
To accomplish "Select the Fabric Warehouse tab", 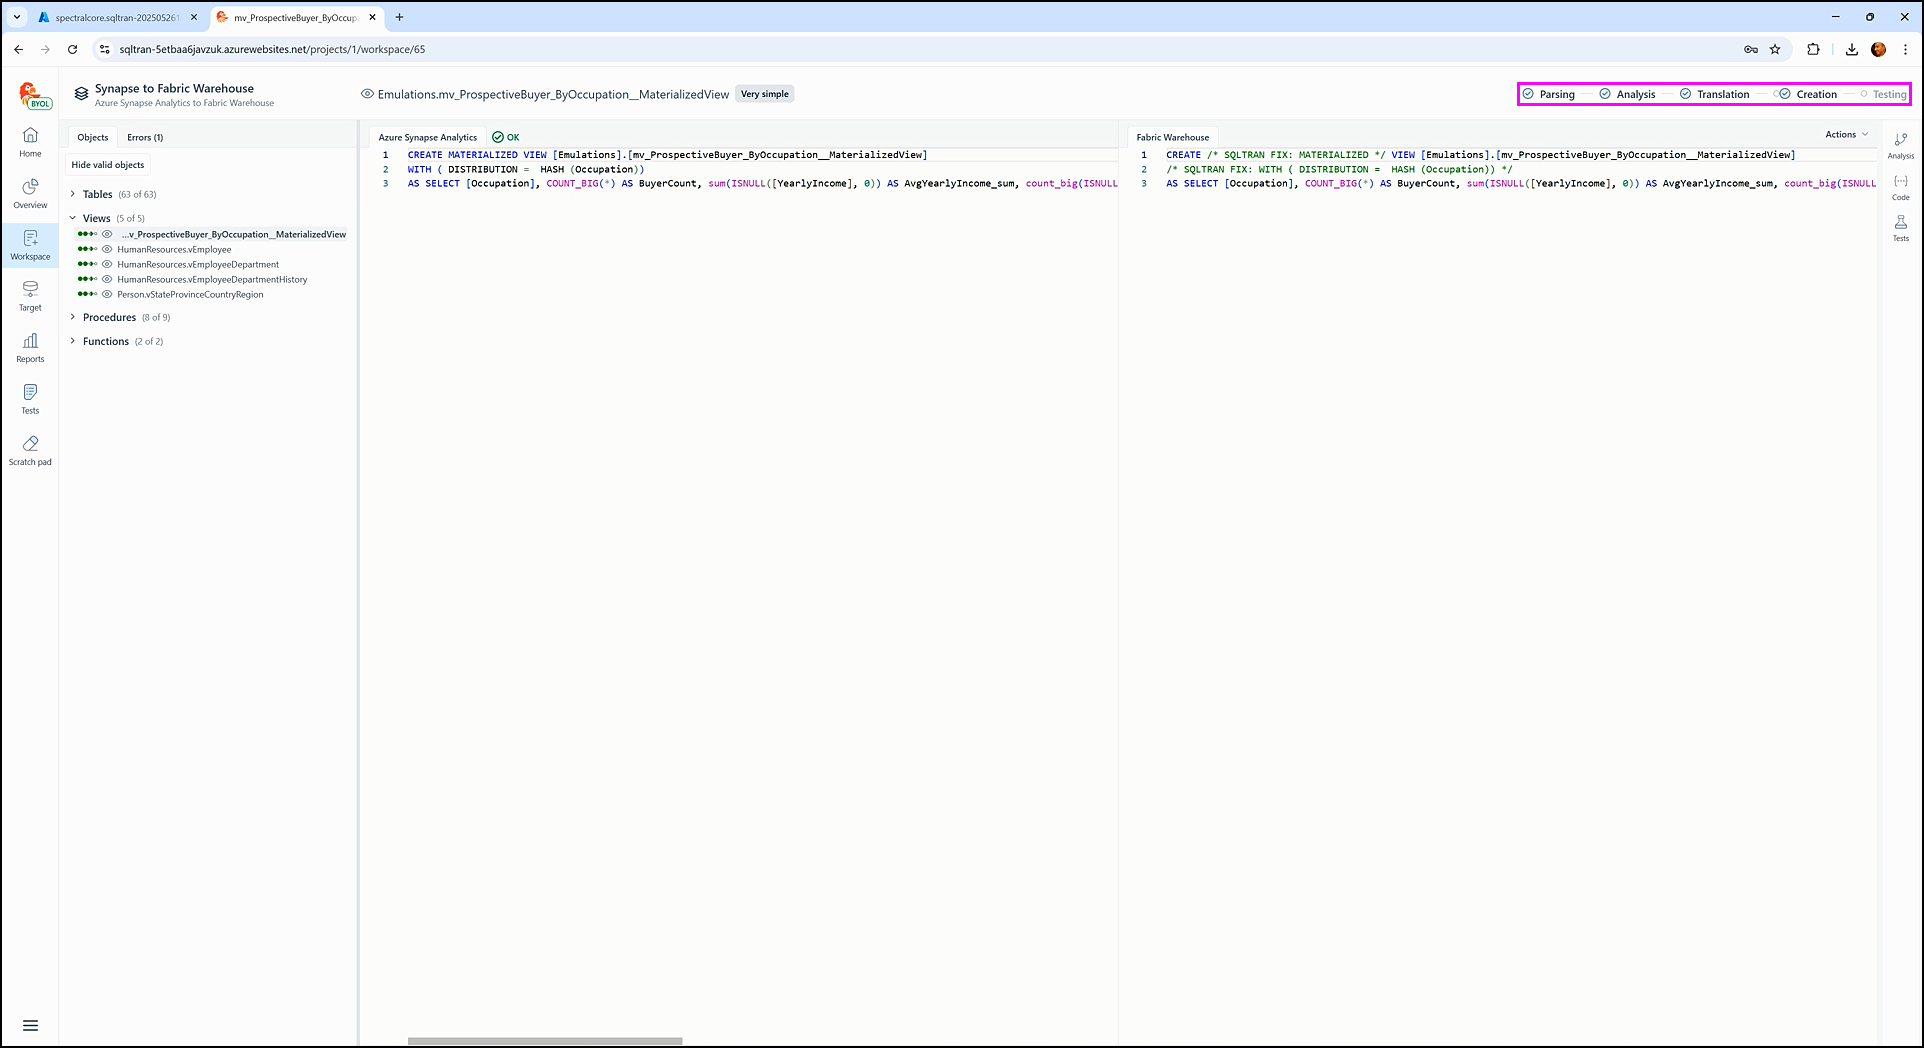I will pos(1172,137).
